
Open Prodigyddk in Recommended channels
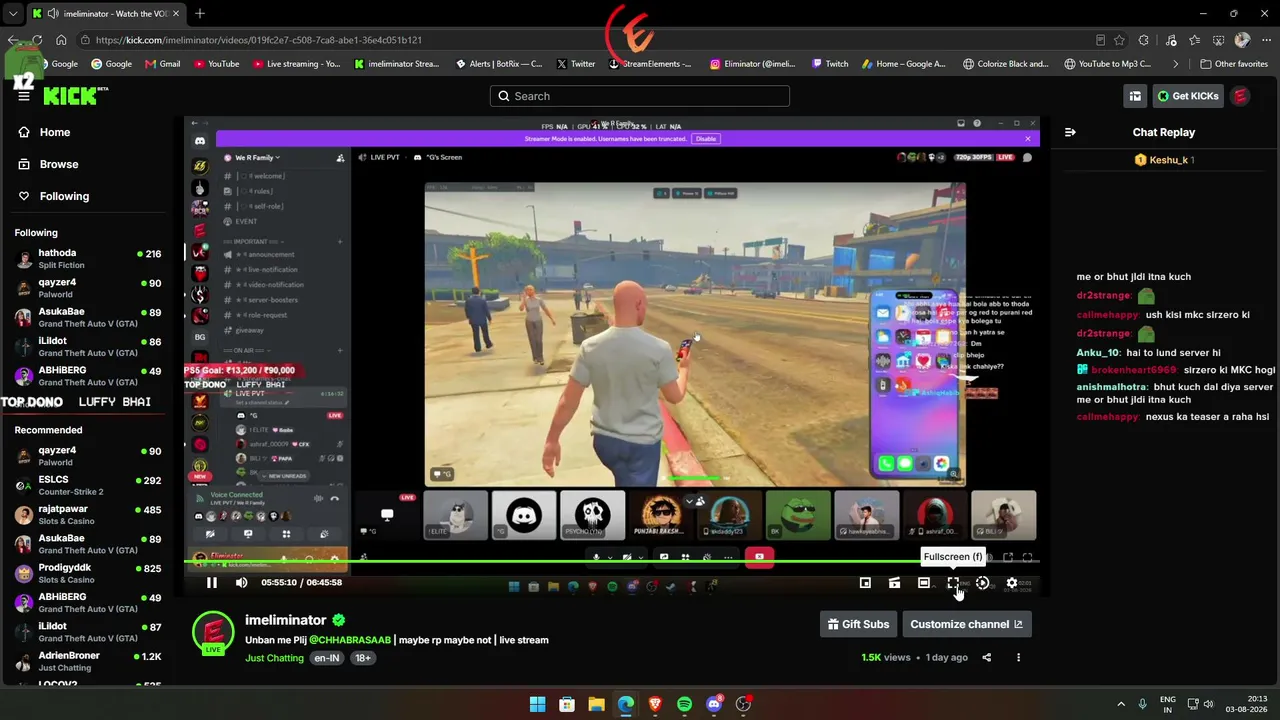[x=88, y=573]
